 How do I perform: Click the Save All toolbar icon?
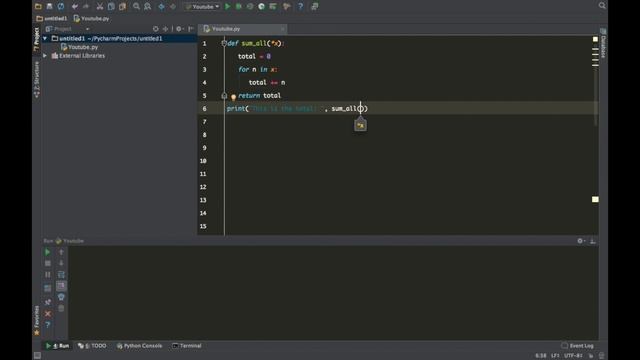click(49, 6)
